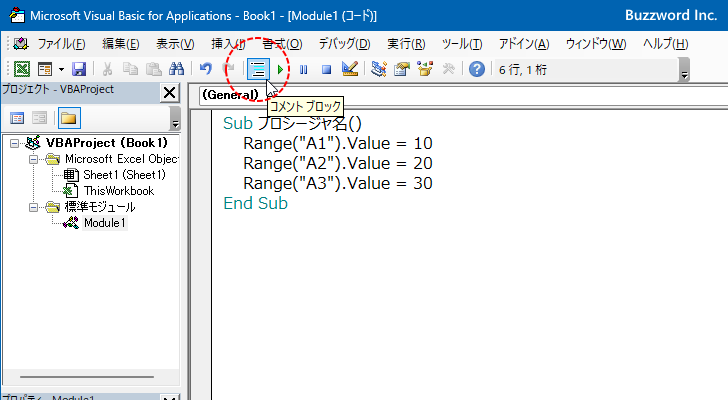Open the ヘルプ(H) menu
This screenshot has width=728, height=400.
(665, 44)
